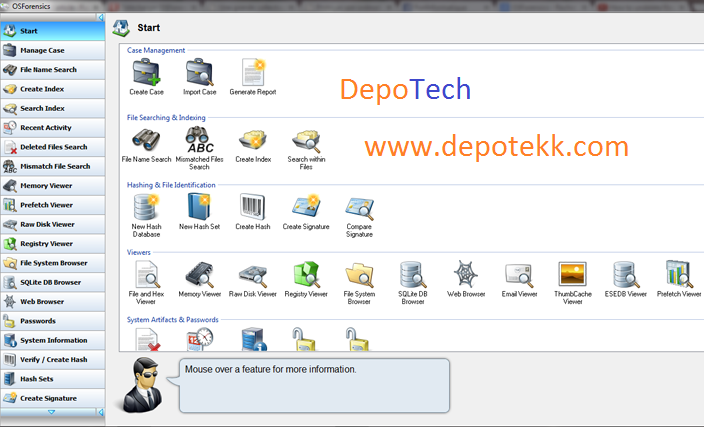Open the Create Case icon
The width and height of the screenshot is (704, 427).
[x=146, y=73]
